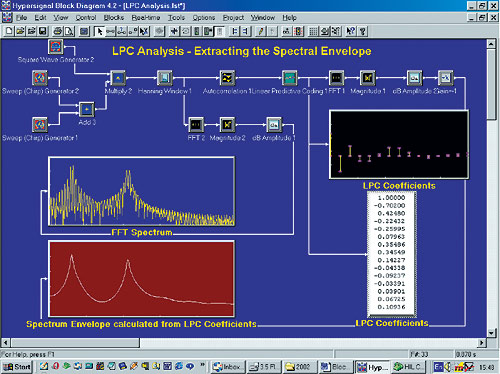The height and width of the screenshot is (374, 500).
Task: Select the Autocorrelation 1 block
Action: 227,78
